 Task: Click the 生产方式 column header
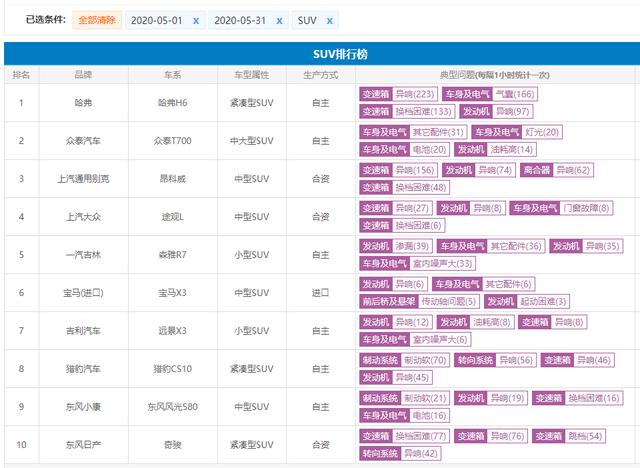point(320,75)
